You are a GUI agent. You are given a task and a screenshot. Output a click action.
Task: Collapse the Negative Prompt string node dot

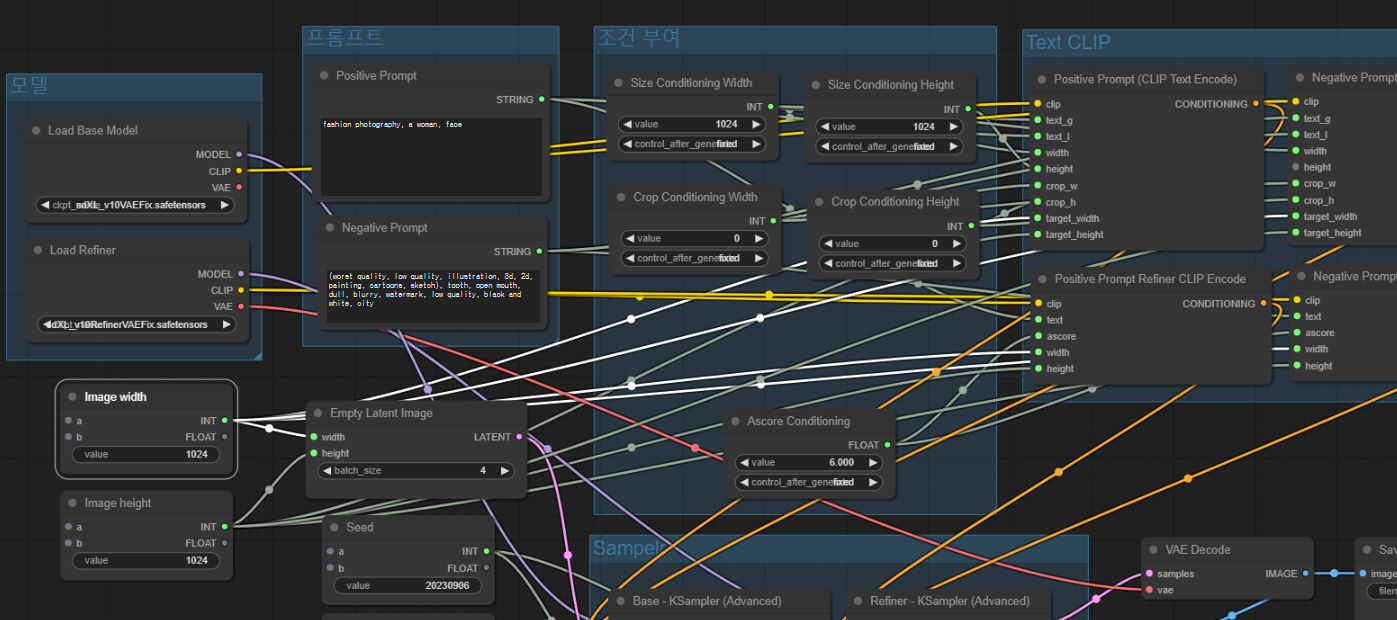tap(330, 228)
